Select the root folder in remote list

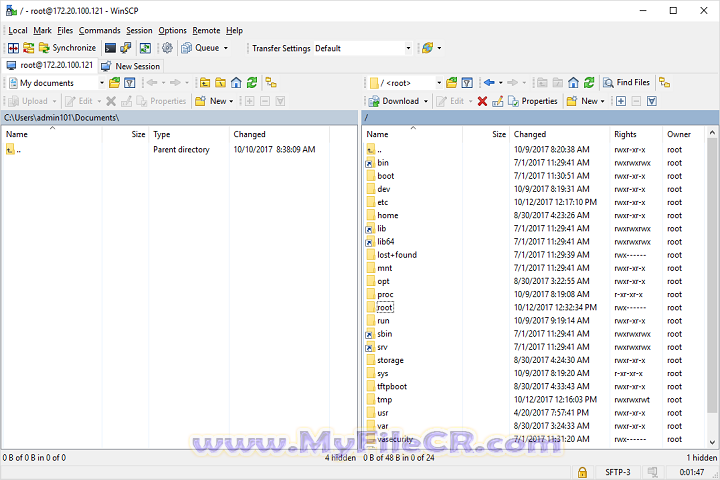[x=385, y=308]
